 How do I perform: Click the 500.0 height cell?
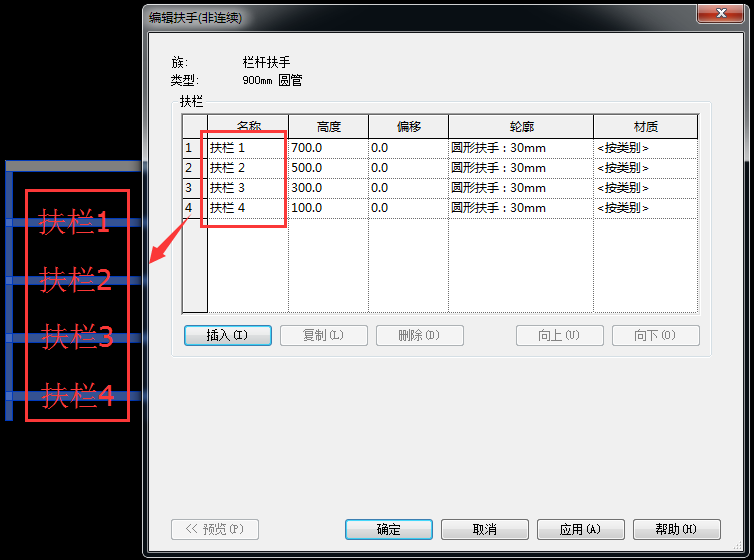click(x=327, y=168)
